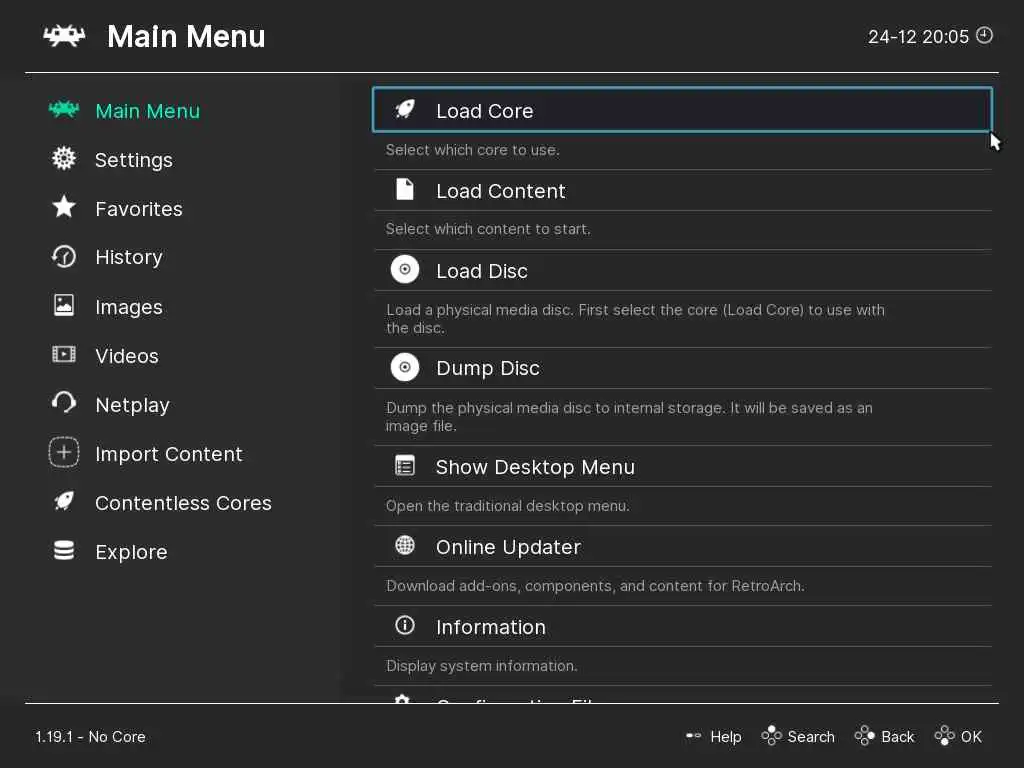Click the Videos film icon
The width and height of the screenshot is (1024, 768).
pos(64,355)
